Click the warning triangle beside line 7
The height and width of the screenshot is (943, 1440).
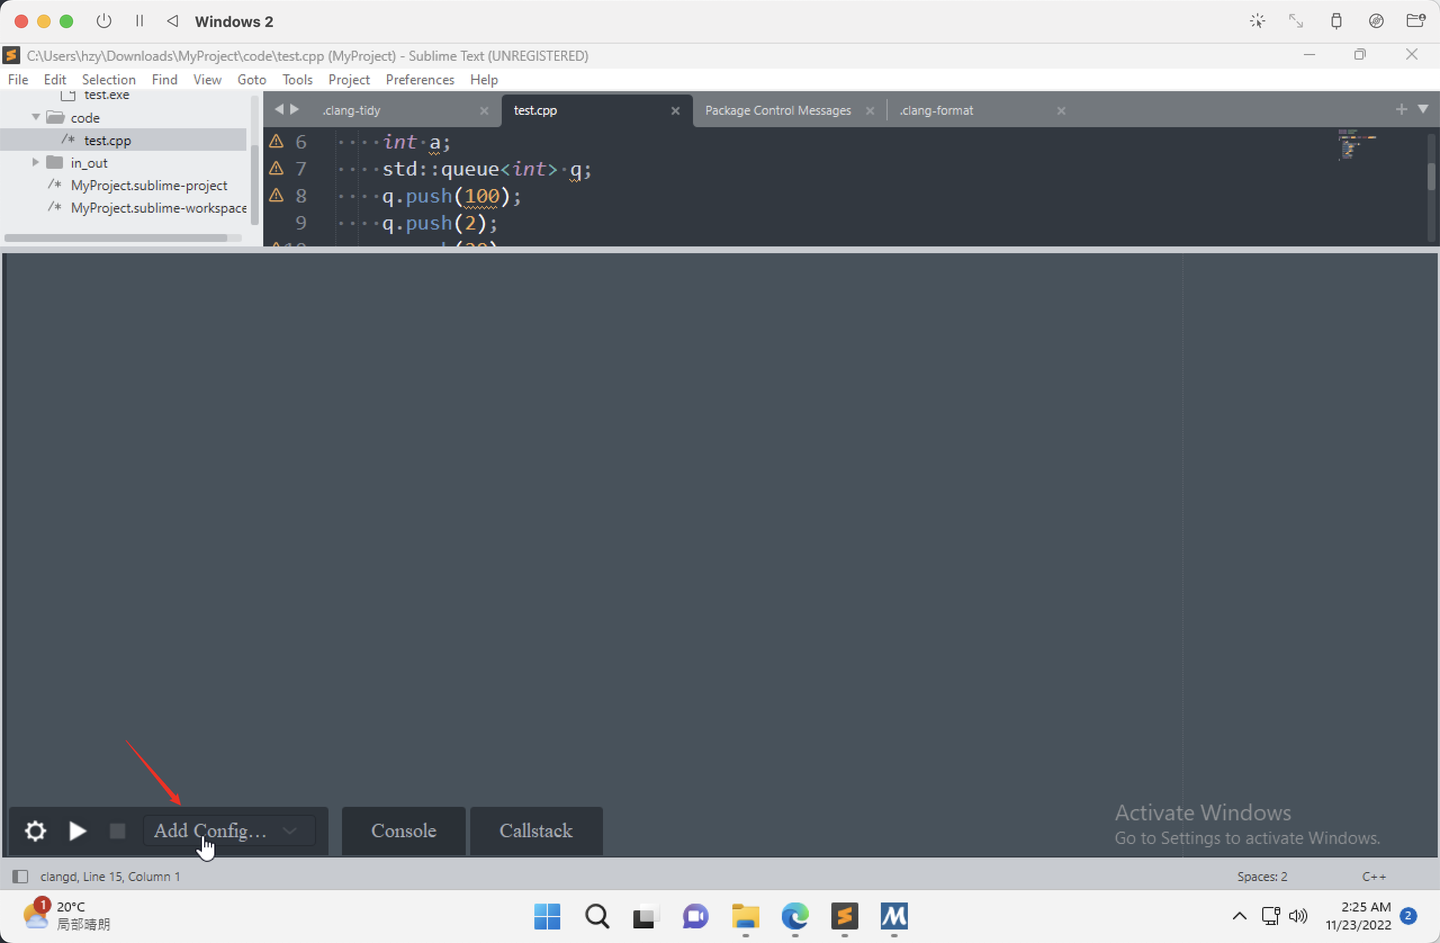(x=277, y=168)
